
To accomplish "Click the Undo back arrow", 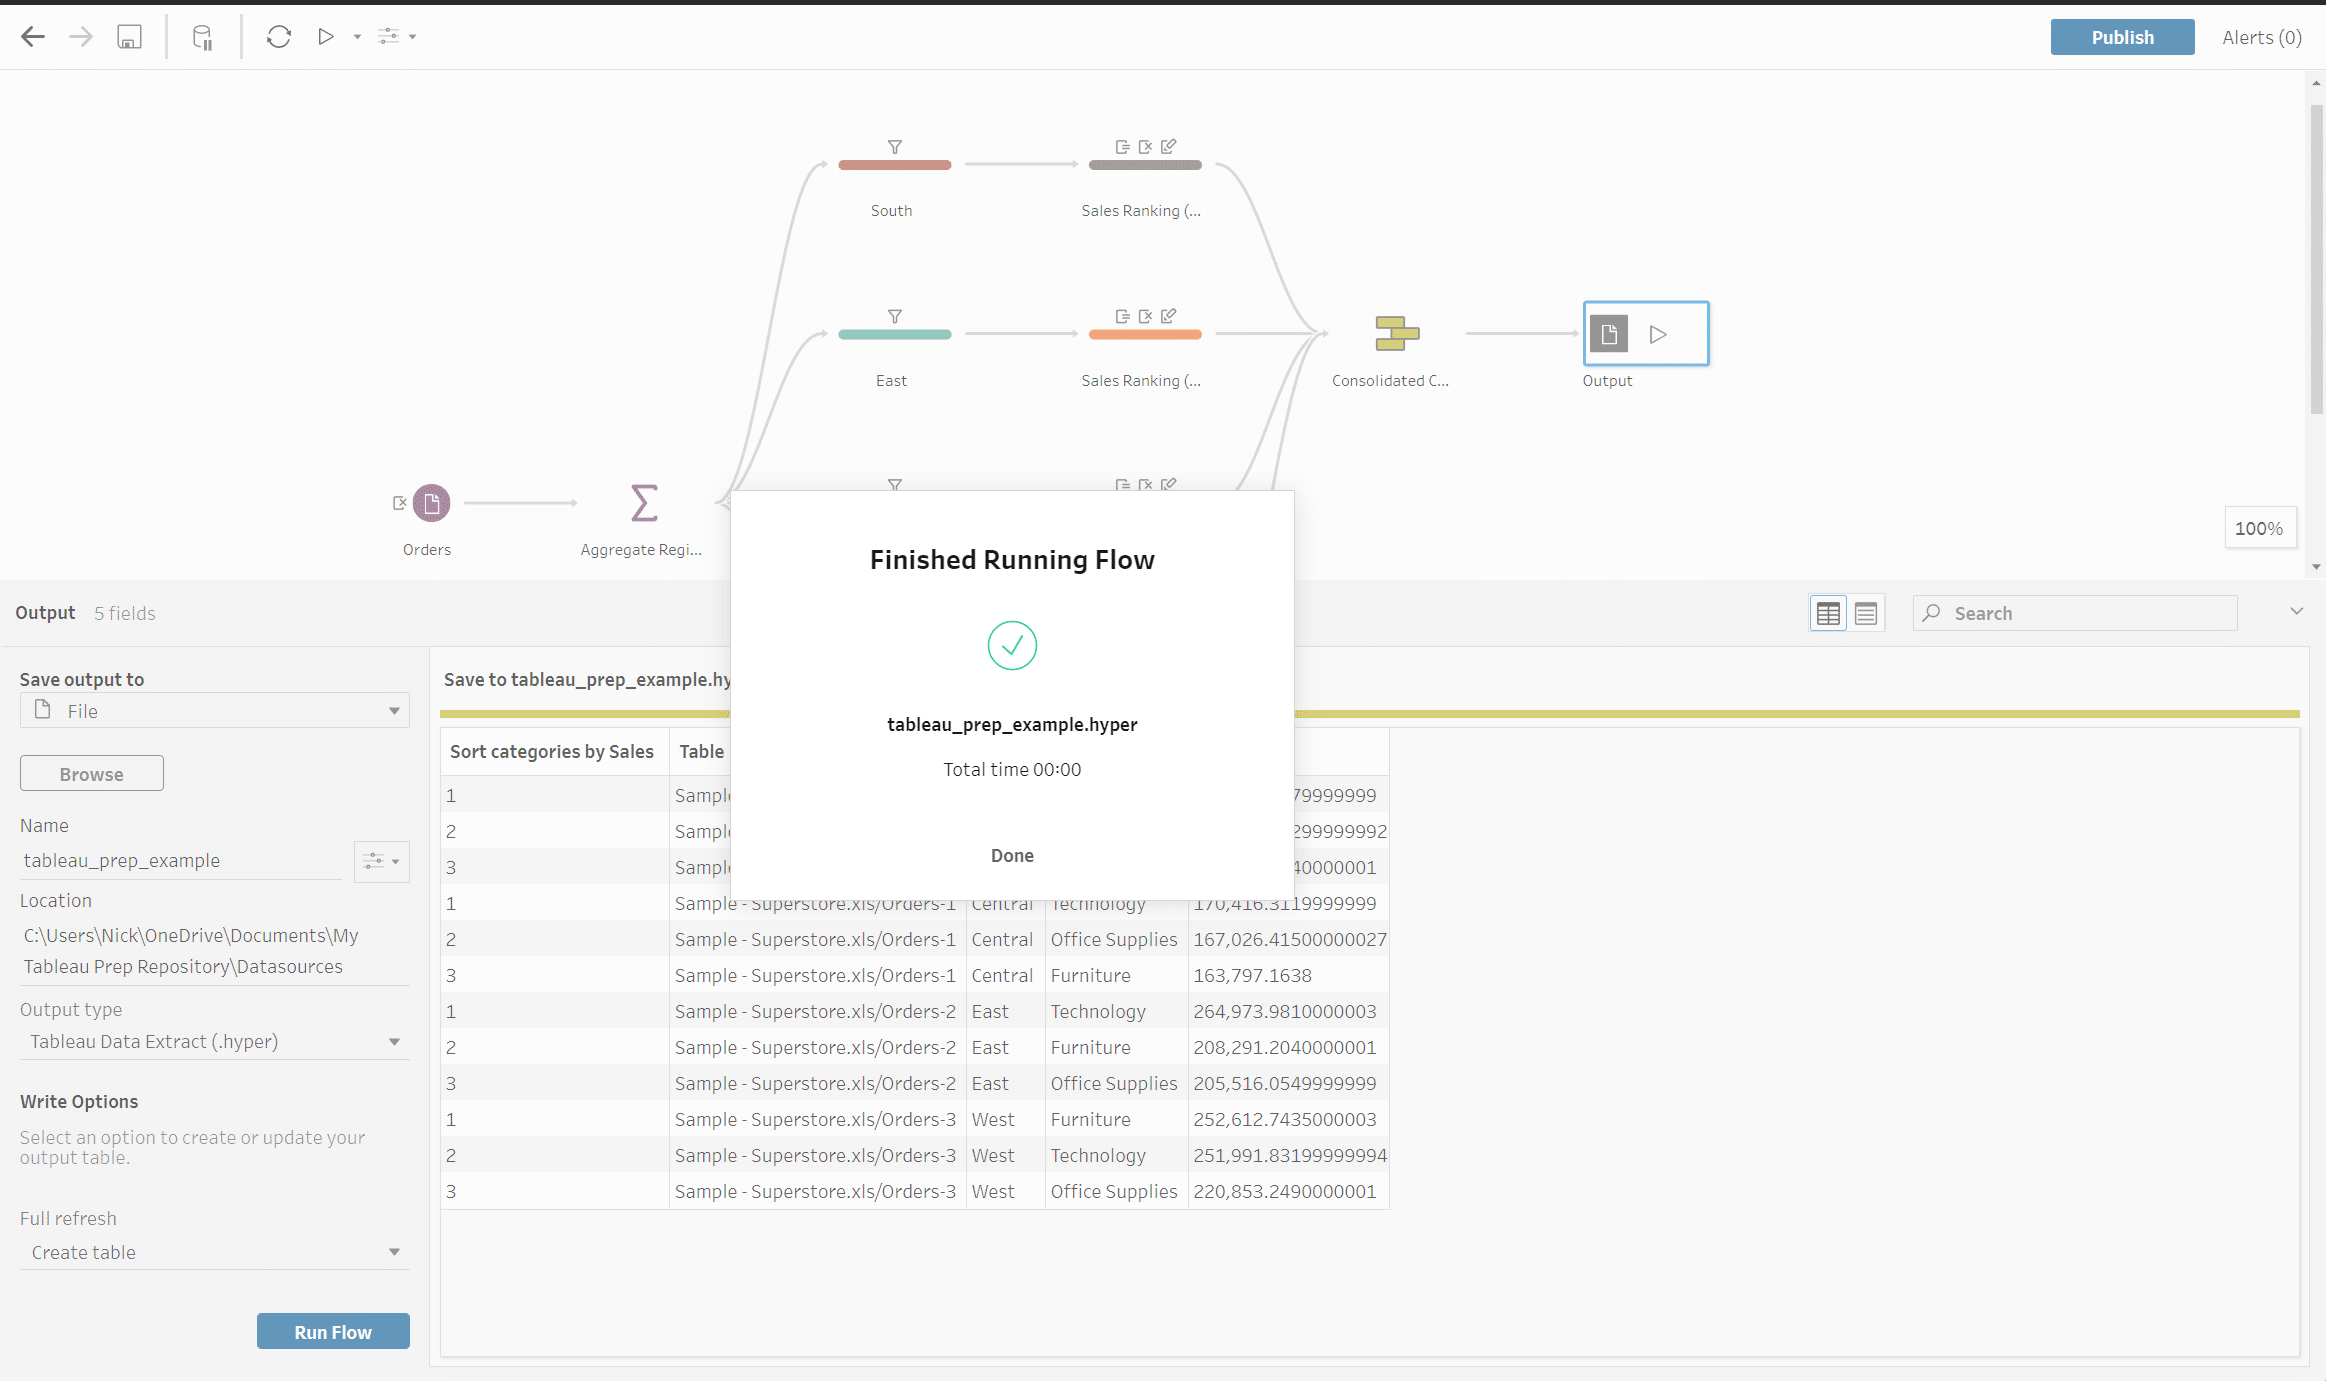I will pos(33,37).
